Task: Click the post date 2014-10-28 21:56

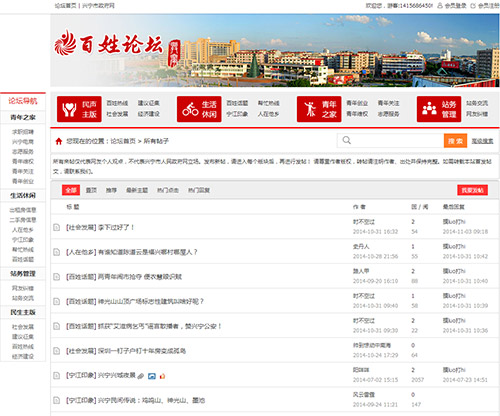Action: 375,256
